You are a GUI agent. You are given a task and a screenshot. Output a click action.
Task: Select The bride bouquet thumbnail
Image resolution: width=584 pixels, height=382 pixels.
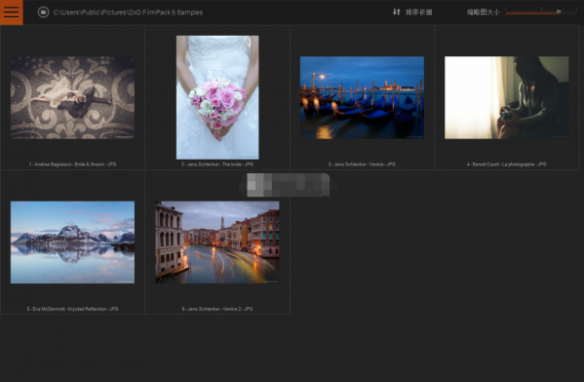click(x=218, y=98)
